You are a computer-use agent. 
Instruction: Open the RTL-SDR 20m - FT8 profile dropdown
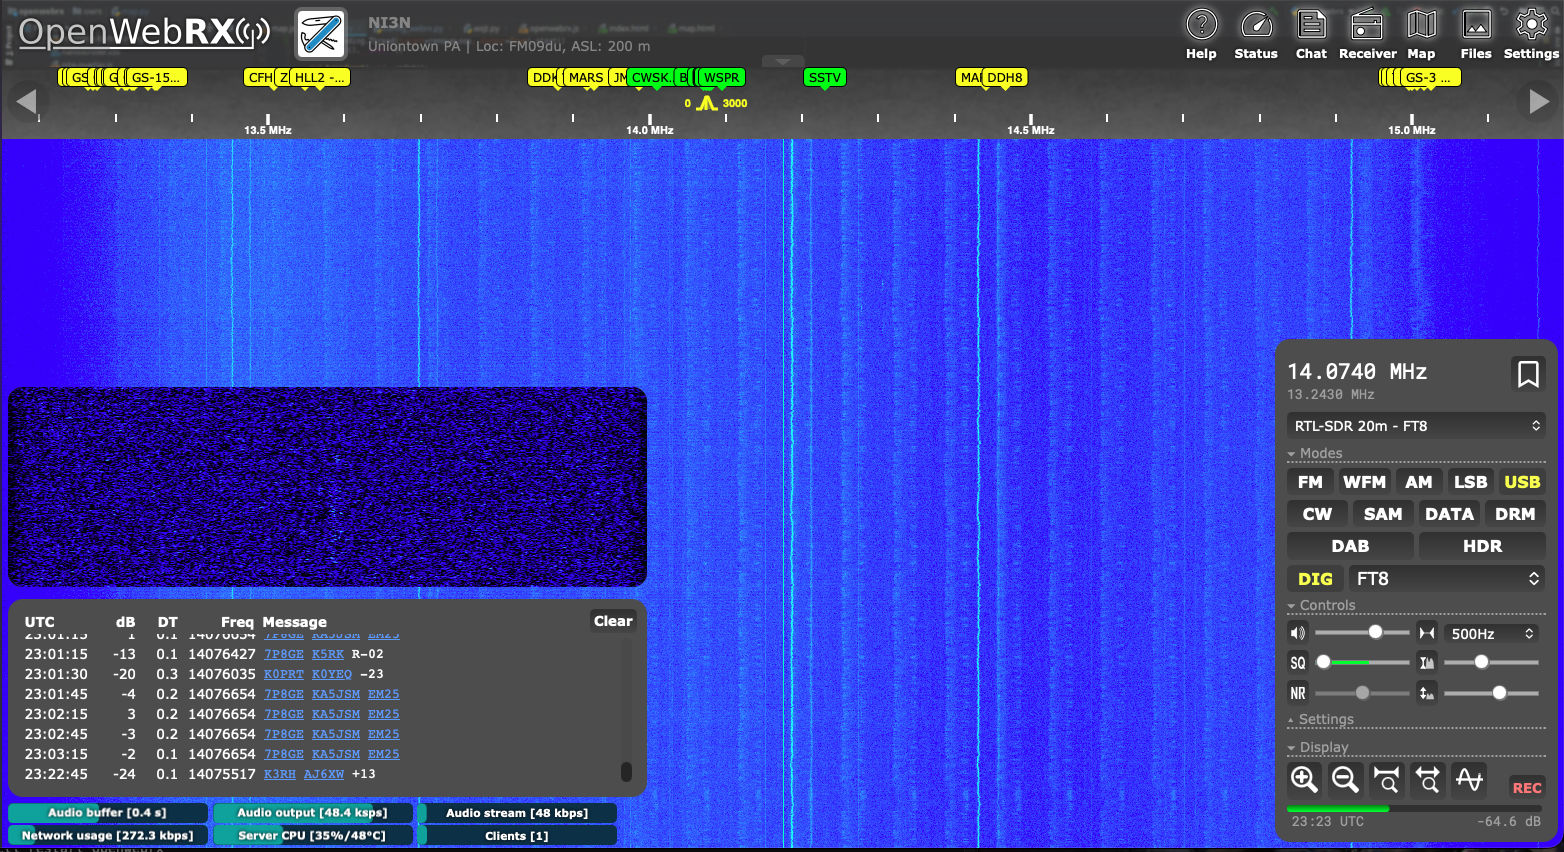pyautogui.click(x=1416, y=426)
